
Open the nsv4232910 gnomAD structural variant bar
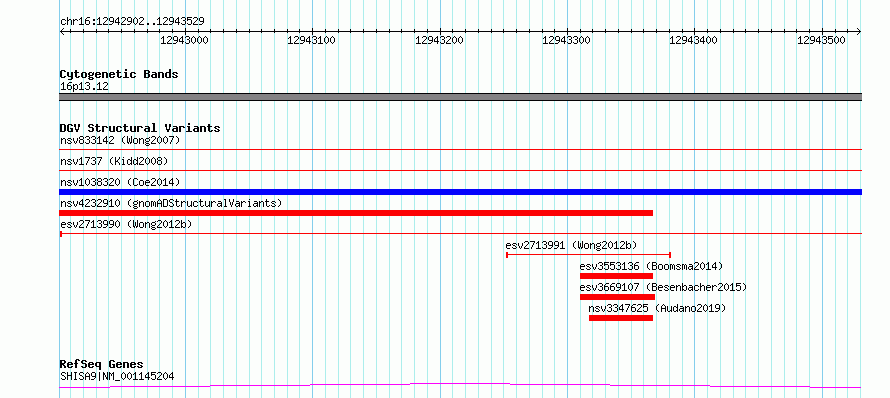pyautogui.click(x=356, y=213)
